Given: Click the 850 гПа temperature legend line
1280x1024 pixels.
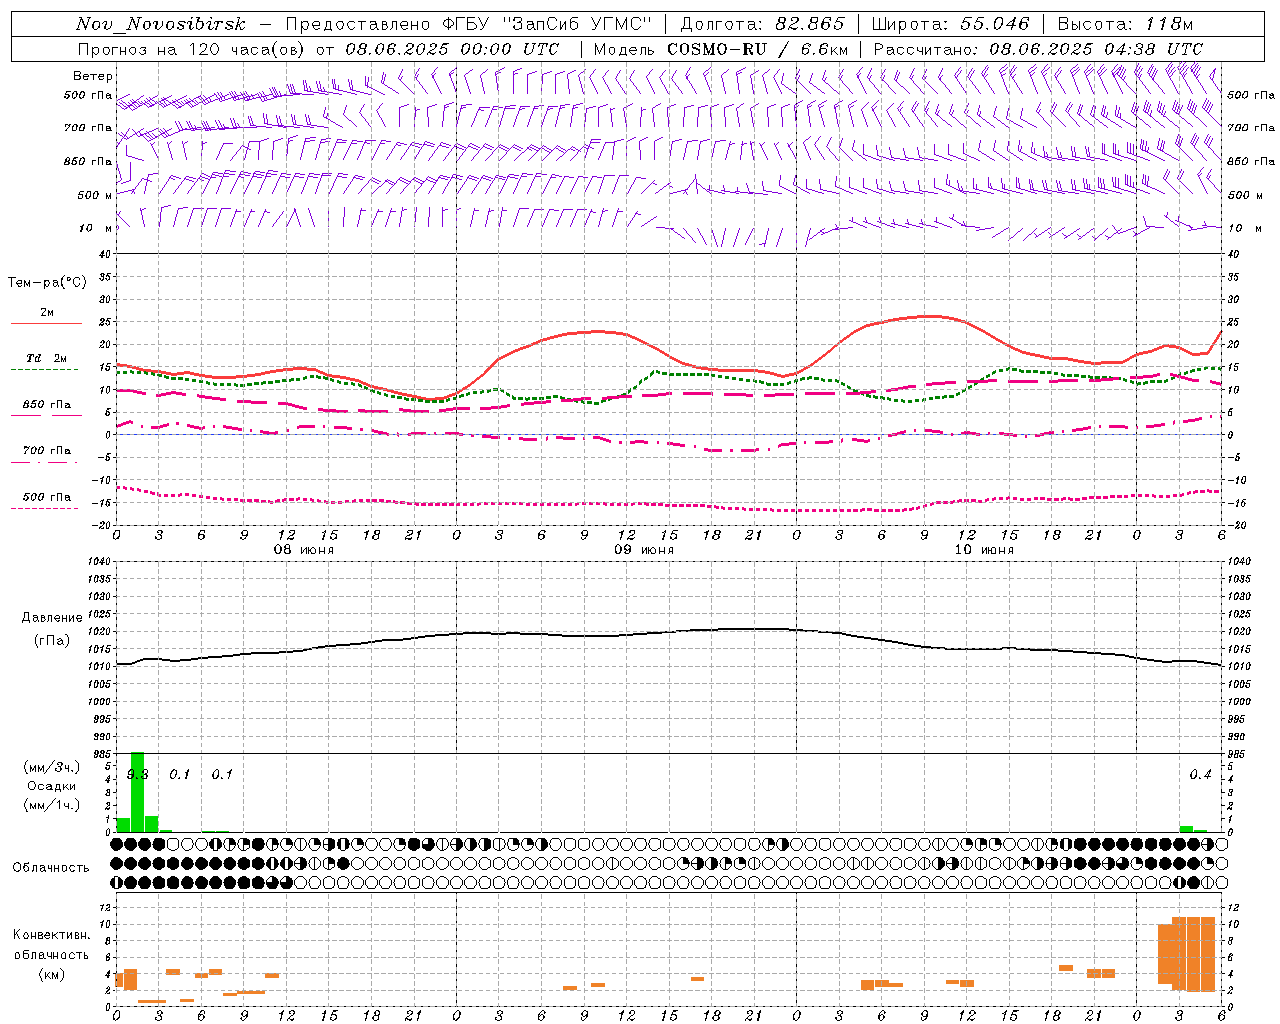Looking at the screenshot, I should tap(47, 415).
